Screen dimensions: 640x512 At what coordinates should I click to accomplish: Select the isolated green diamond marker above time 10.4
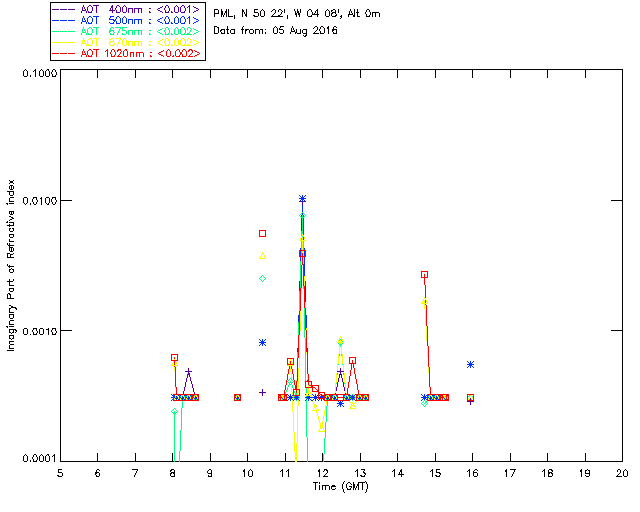tap(262, 278)
